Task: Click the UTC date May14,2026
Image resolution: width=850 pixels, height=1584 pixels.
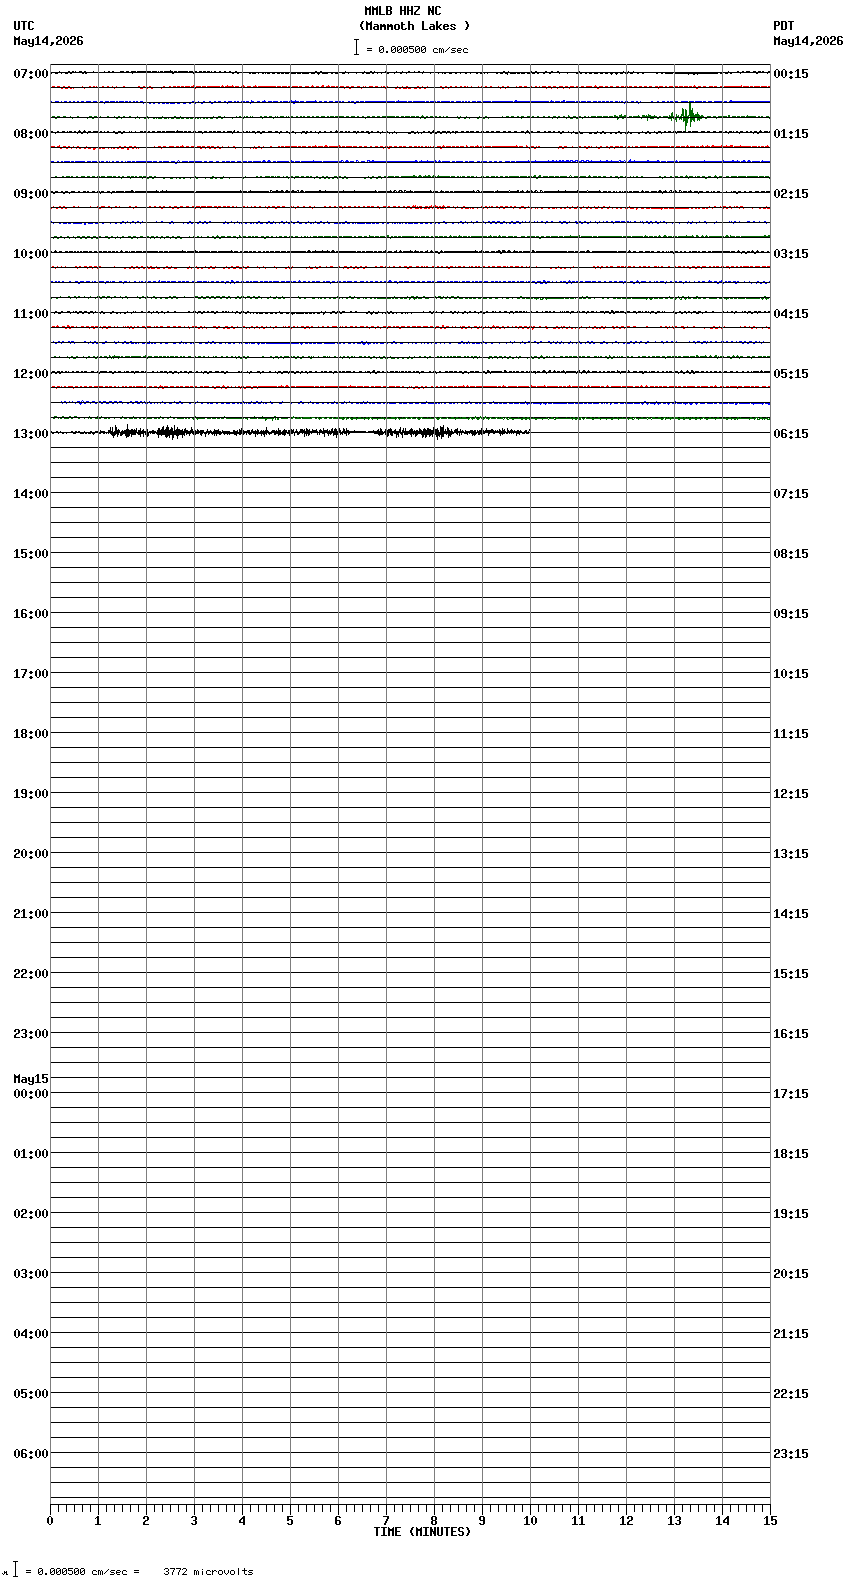Action: tap(48, 41)
